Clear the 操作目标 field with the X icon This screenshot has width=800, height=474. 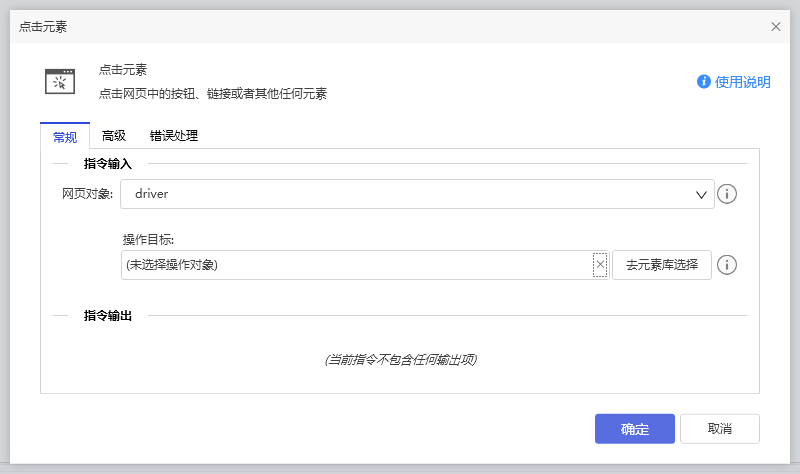[x=600, y=265]
